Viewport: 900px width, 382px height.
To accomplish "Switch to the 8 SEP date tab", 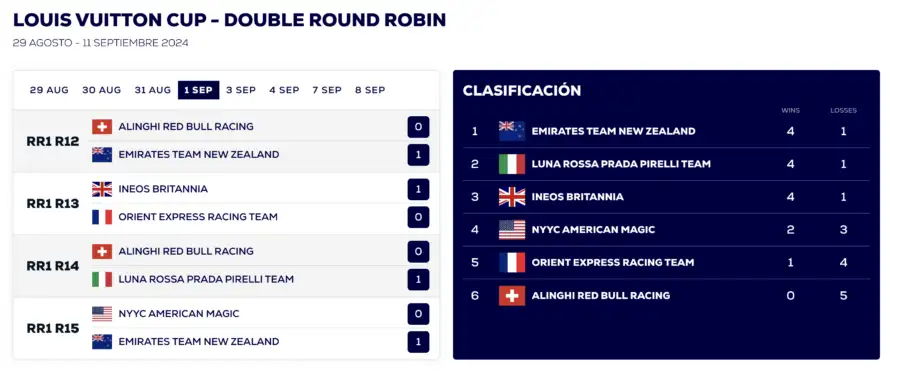I will (370, 90).
